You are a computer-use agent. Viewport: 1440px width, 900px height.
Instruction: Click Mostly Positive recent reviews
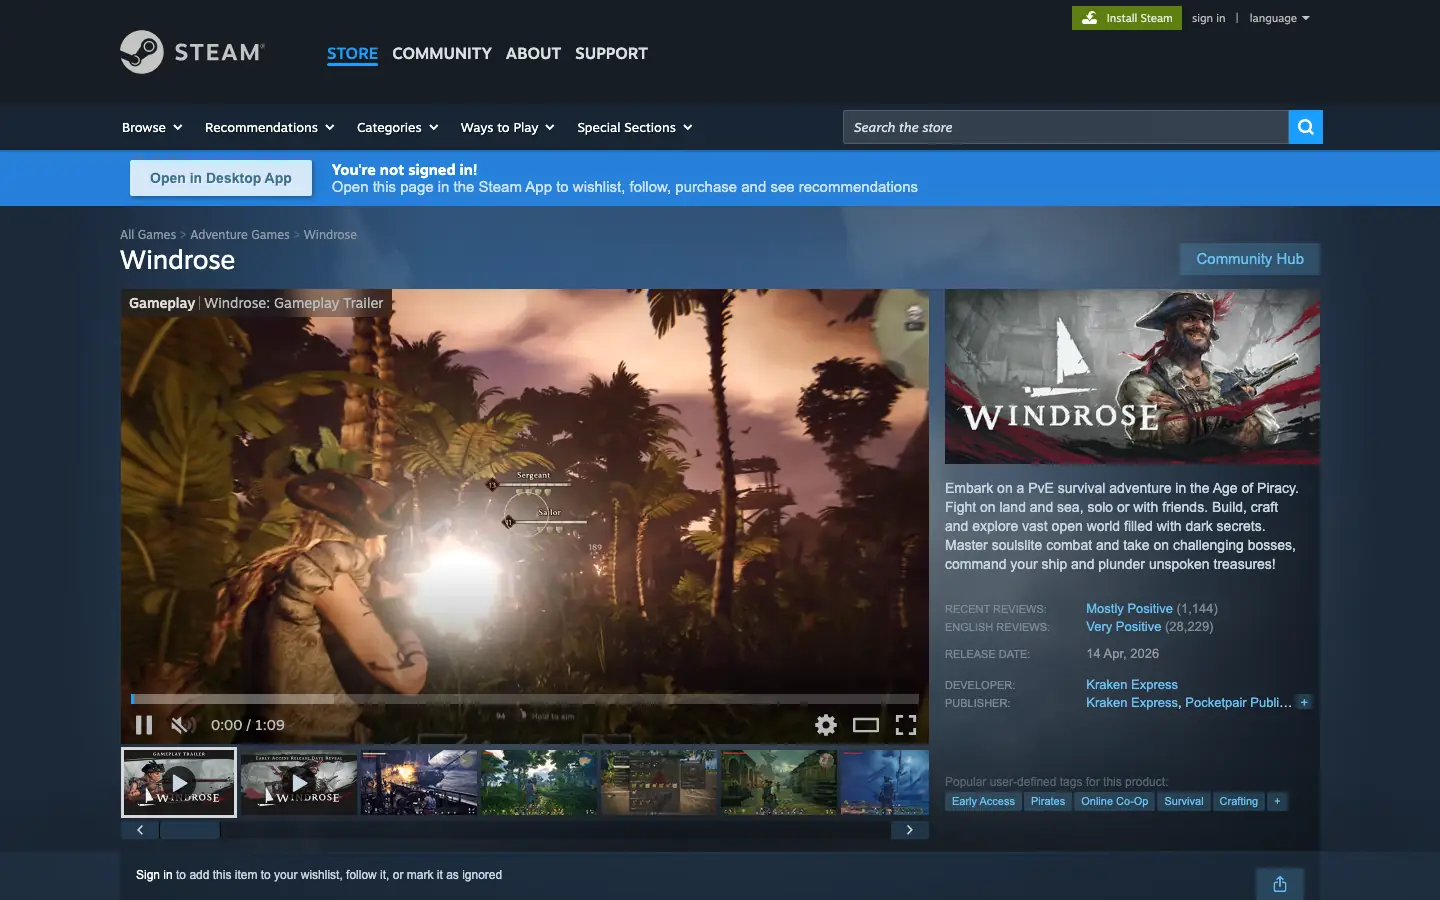point(1129,608)
